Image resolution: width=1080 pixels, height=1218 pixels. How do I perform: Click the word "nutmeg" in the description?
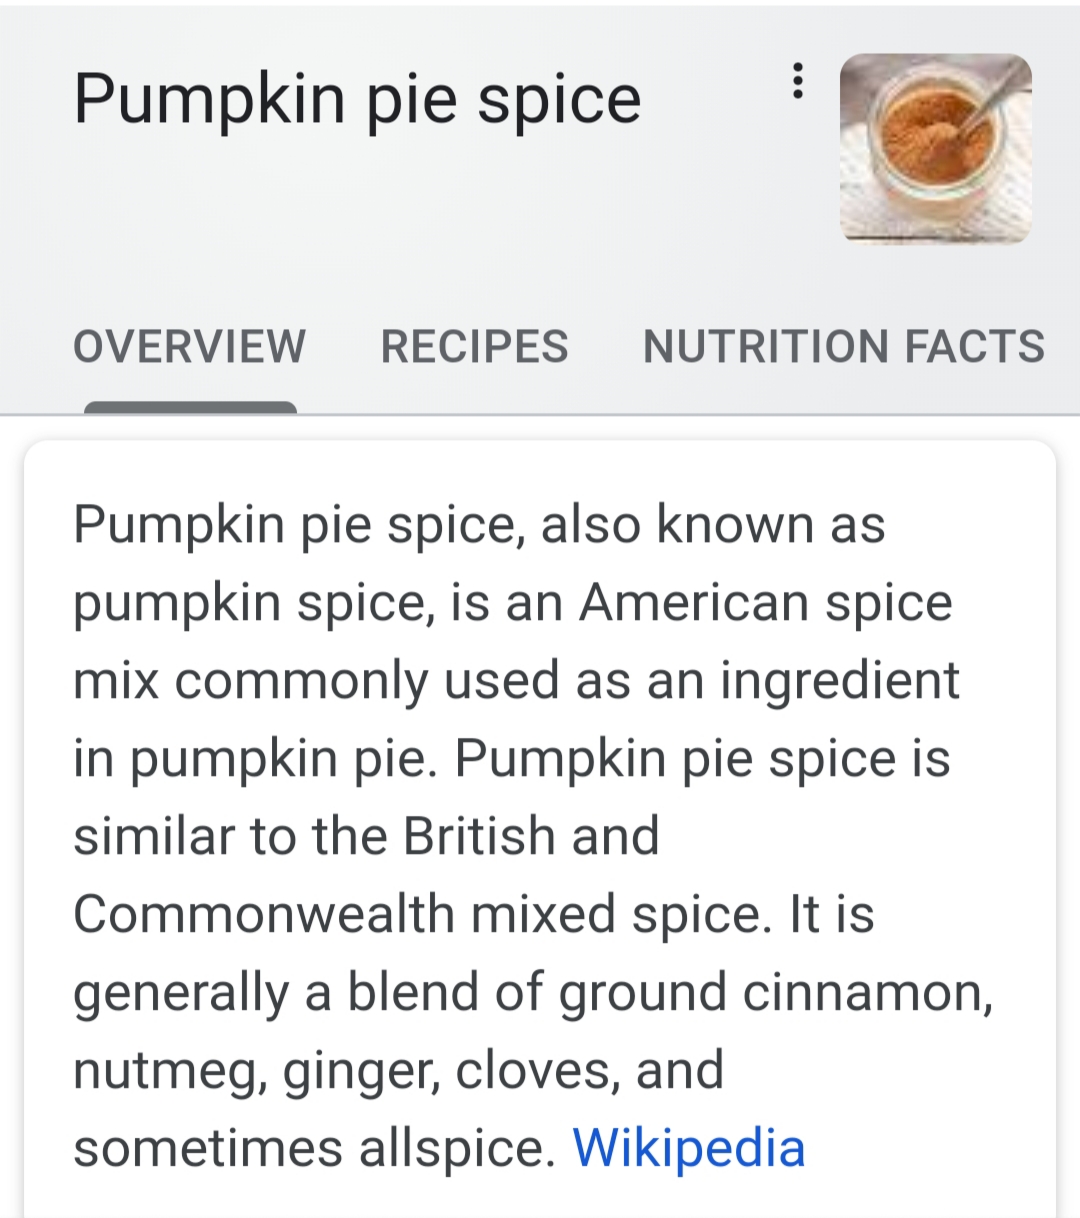[x=168, y=1070]
